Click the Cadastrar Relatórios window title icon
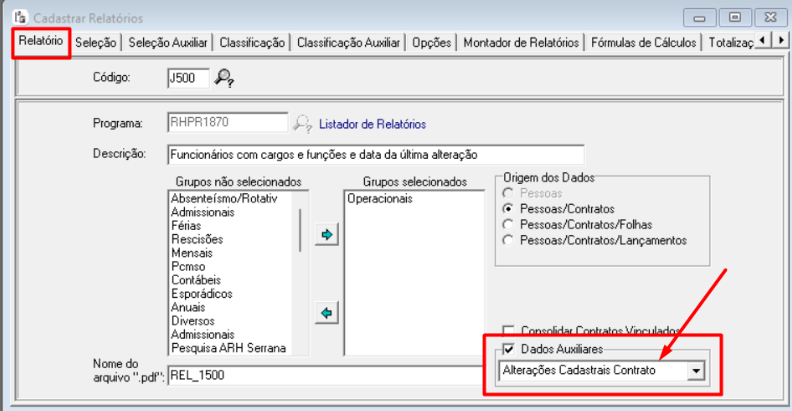This screenshot has width=792, height=411. (18, 18)
